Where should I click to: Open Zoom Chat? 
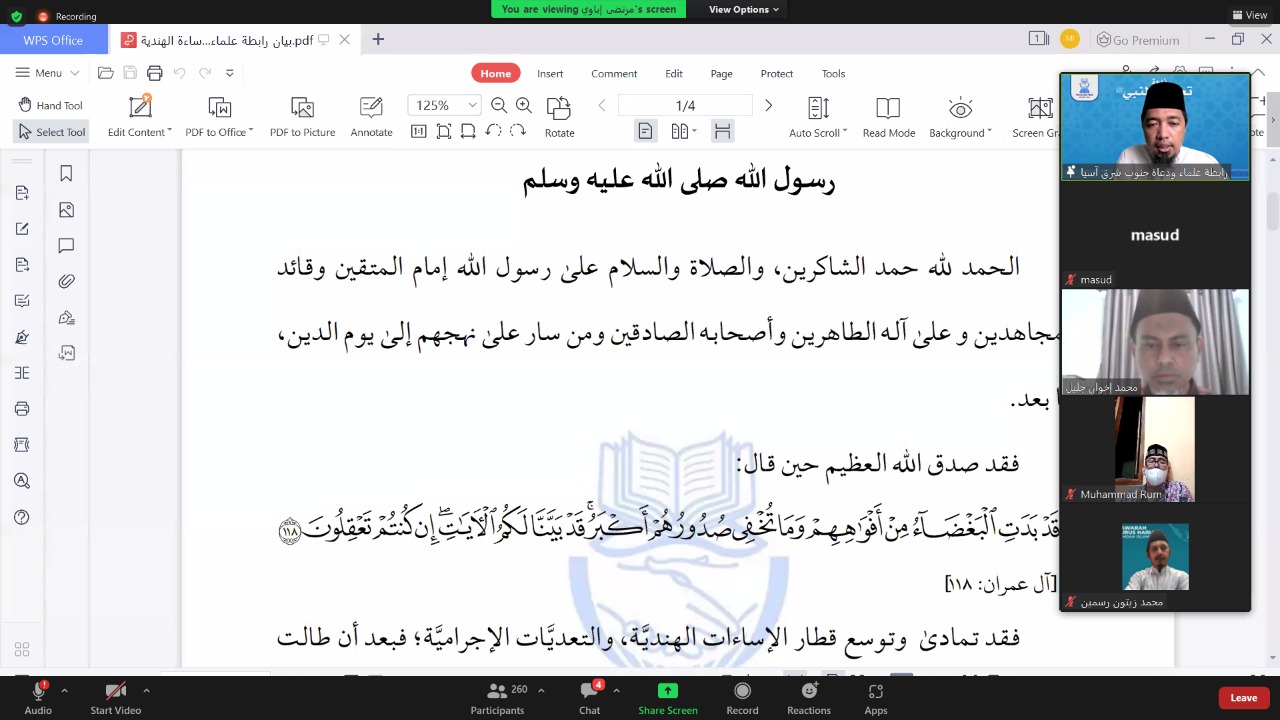590,698
